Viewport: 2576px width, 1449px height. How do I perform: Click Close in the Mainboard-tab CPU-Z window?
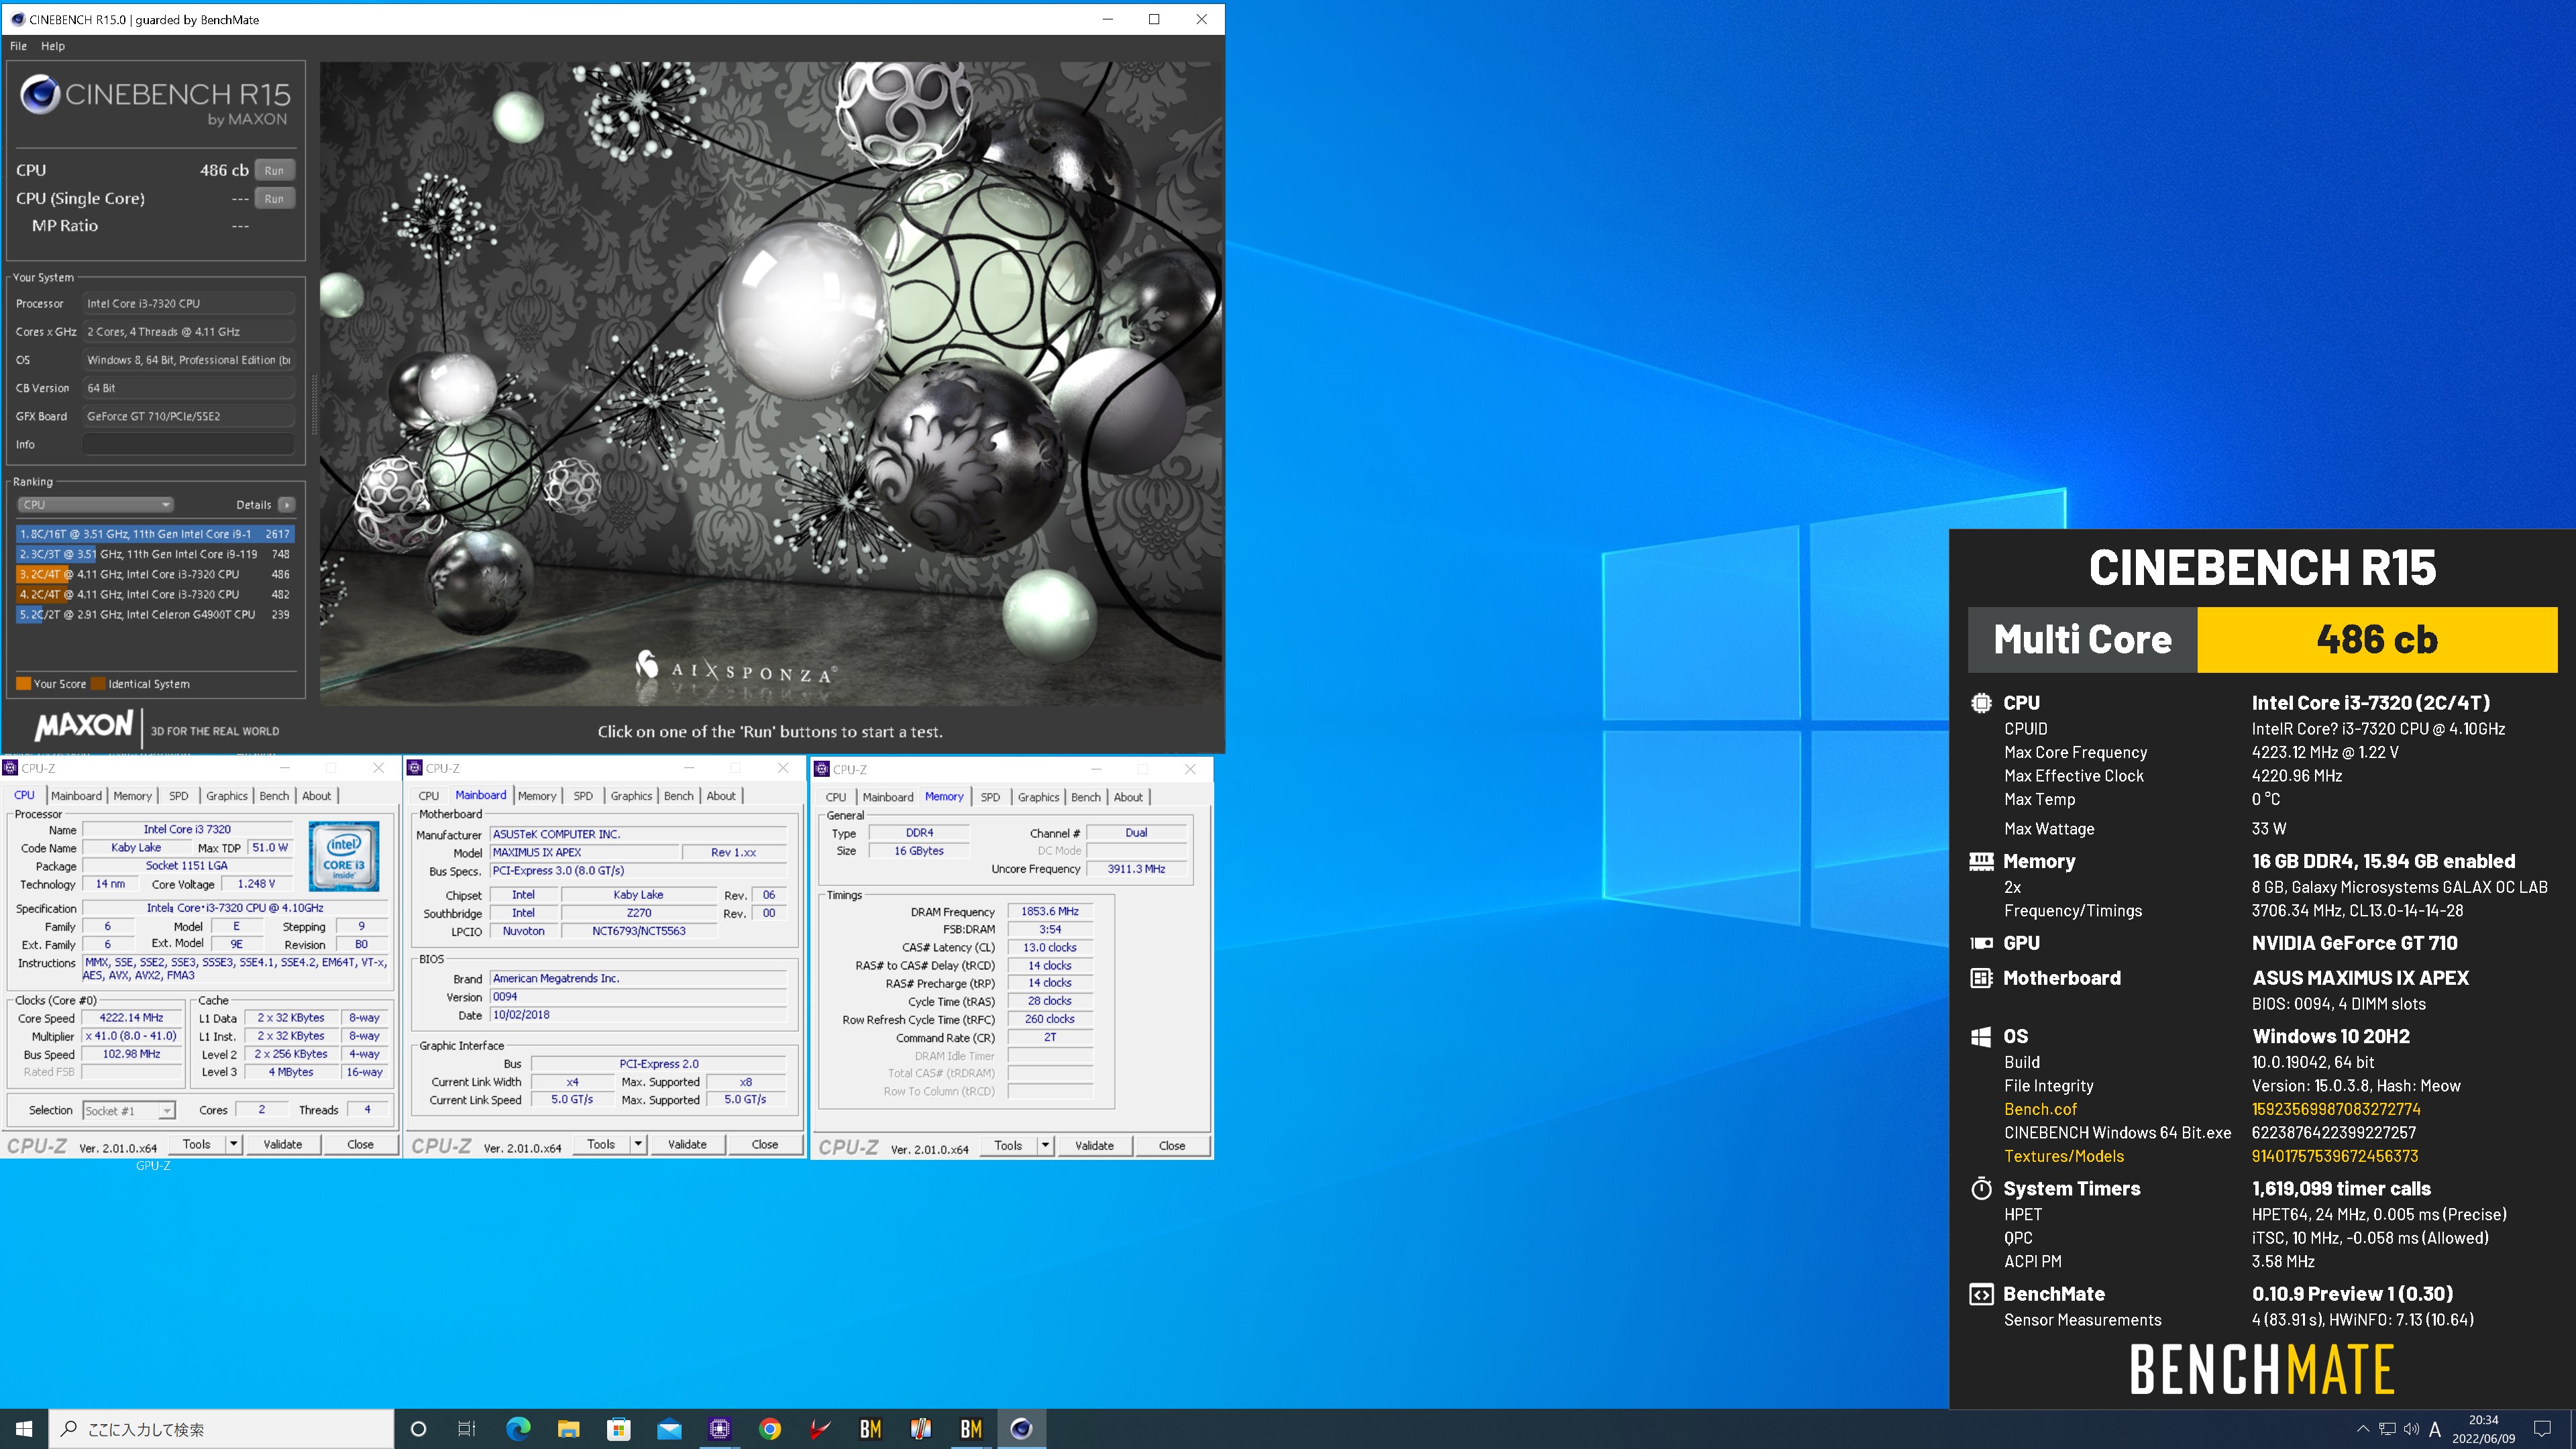[x=765, y=1144]
